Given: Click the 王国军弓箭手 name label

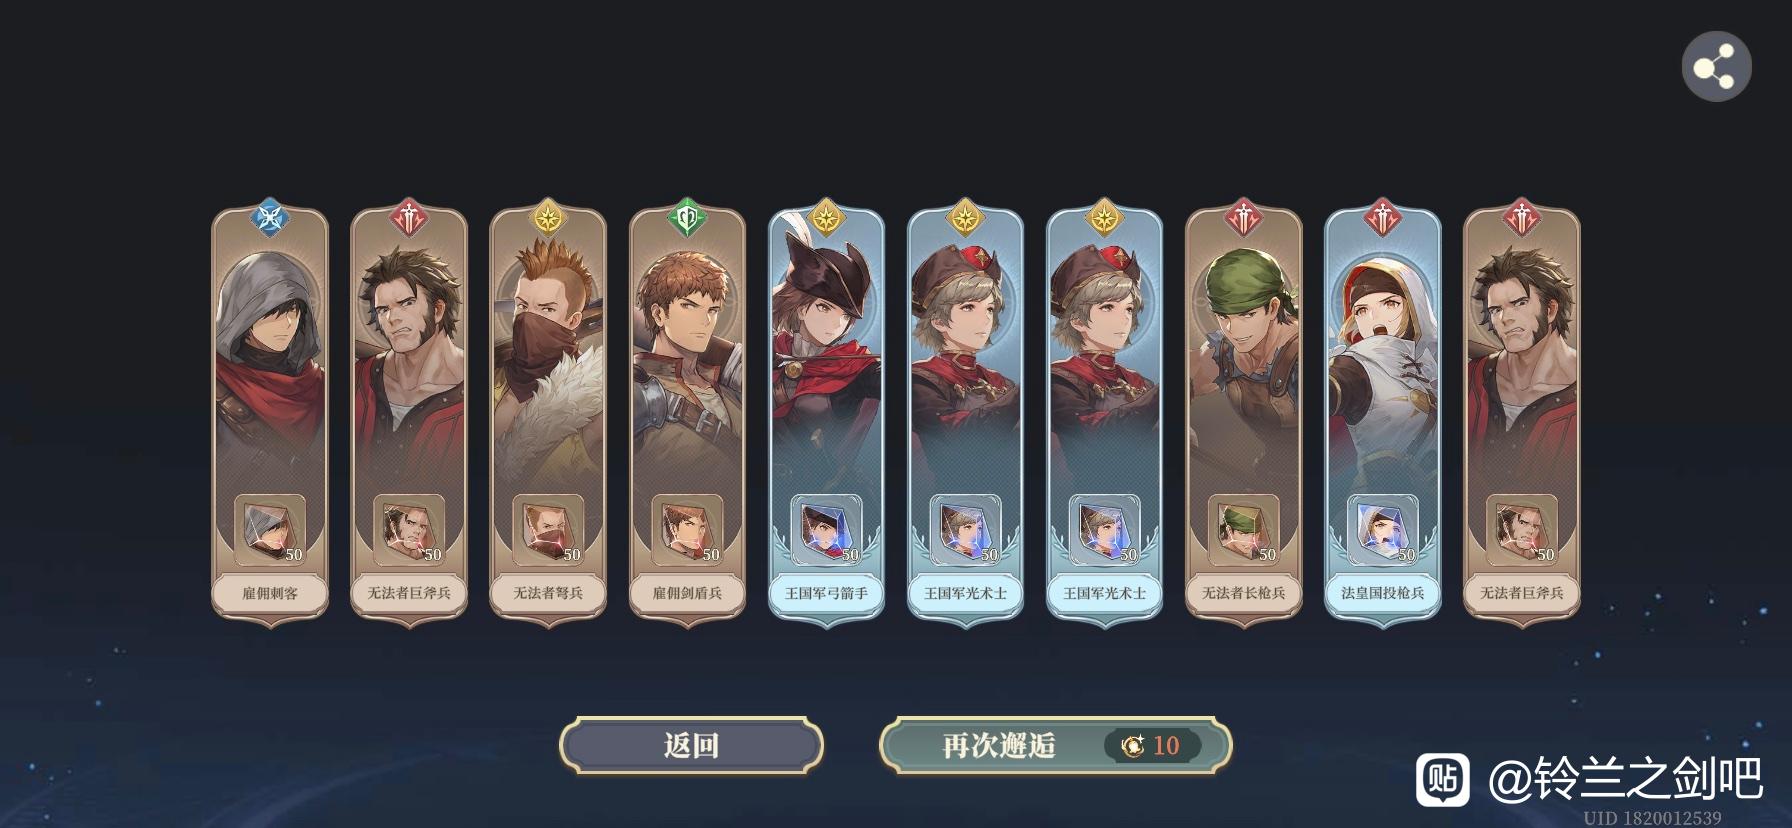Looking at the screenshot, I should coord(826,593).
